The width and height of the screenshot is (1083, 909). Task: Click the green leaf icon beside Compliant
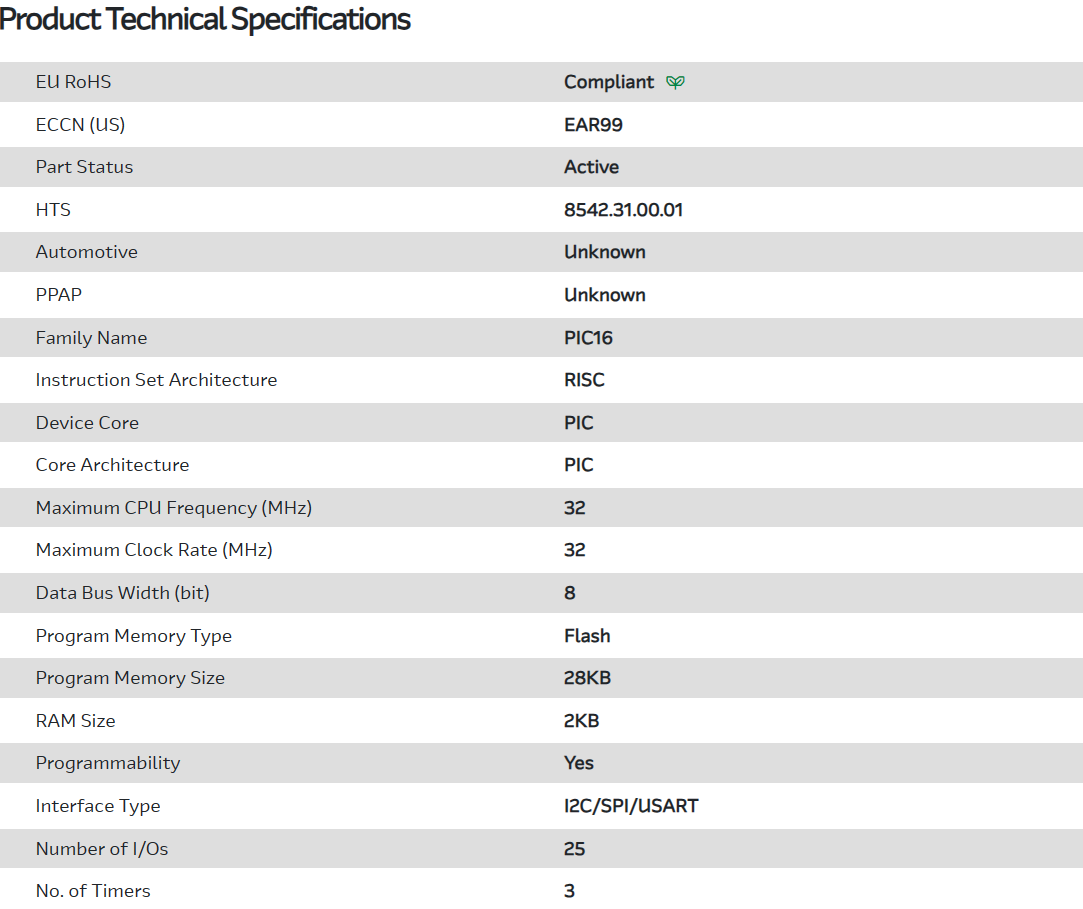point(676,82)
